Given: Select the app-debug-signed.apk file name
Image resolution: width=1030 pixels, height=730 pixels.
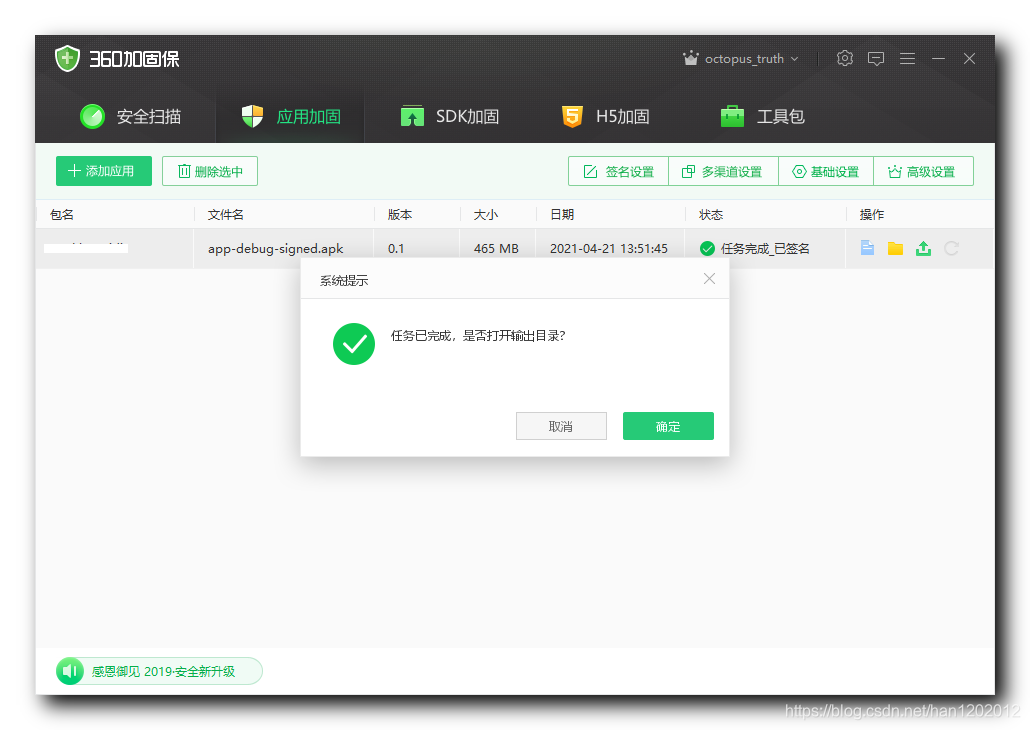Looking at the screenshot, I should (275, 248).
